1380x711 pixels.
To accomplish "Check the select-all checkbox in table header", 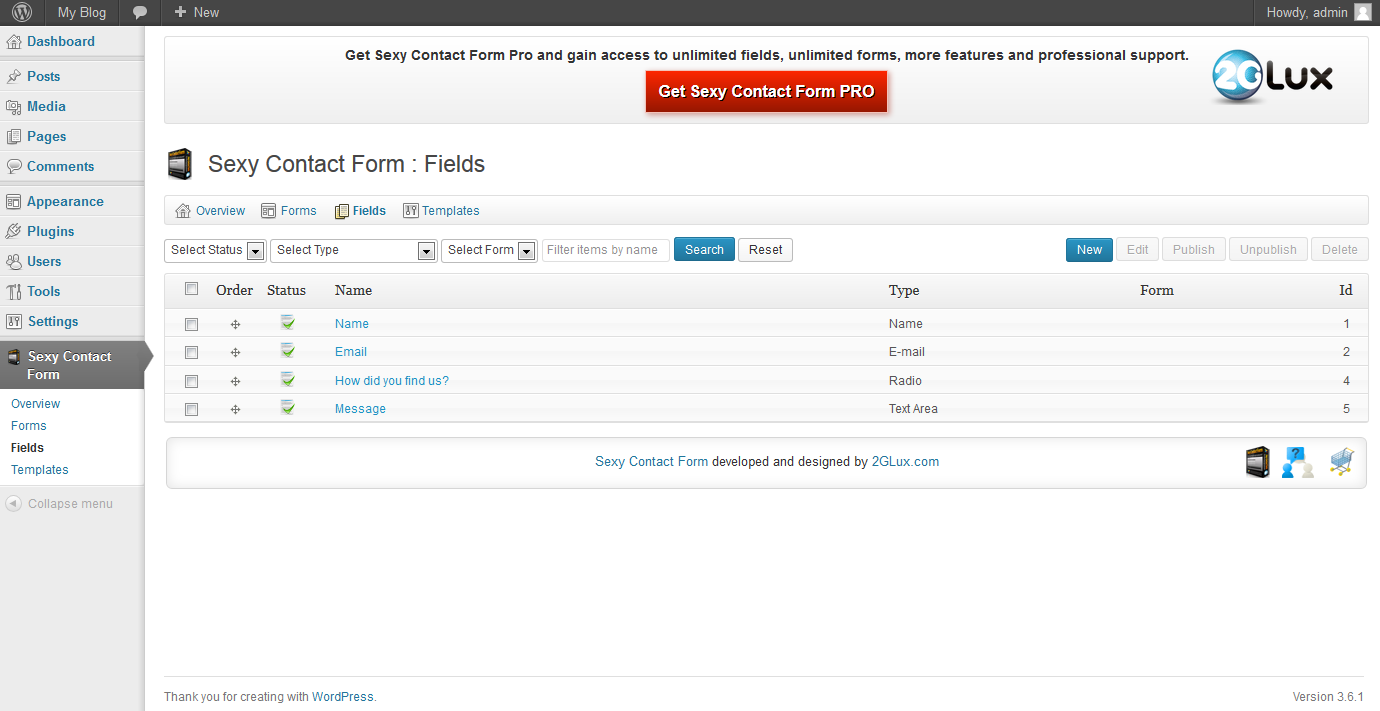I will [x=192, y=289].
